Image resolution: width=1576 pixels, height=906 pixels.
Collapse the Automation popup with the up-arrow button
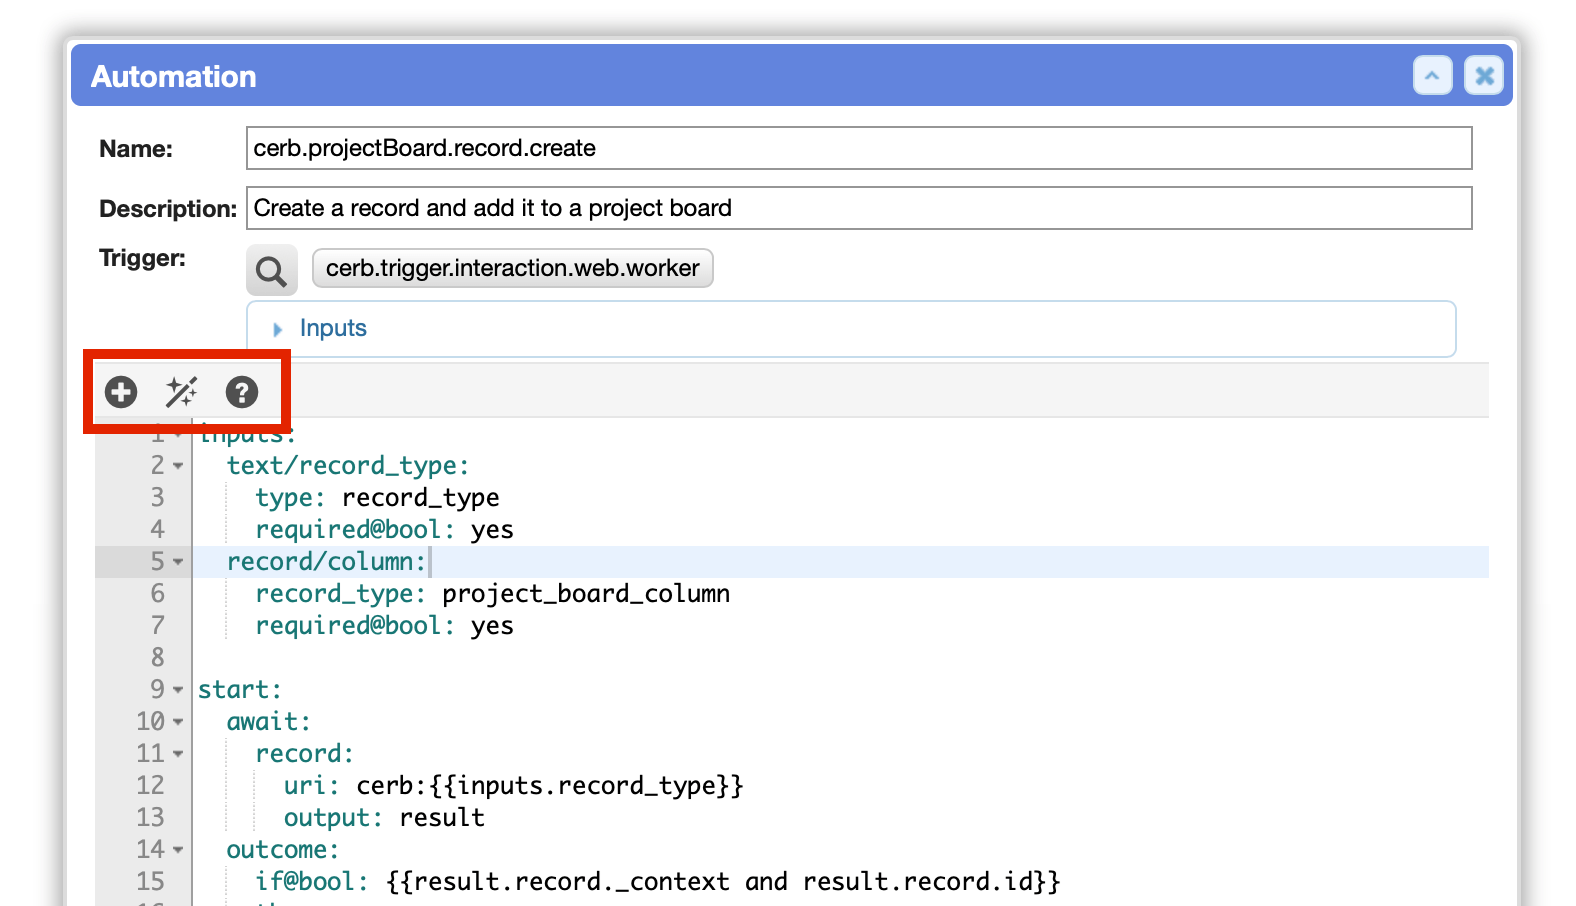pyautogui.click(x=1432, y=76)
